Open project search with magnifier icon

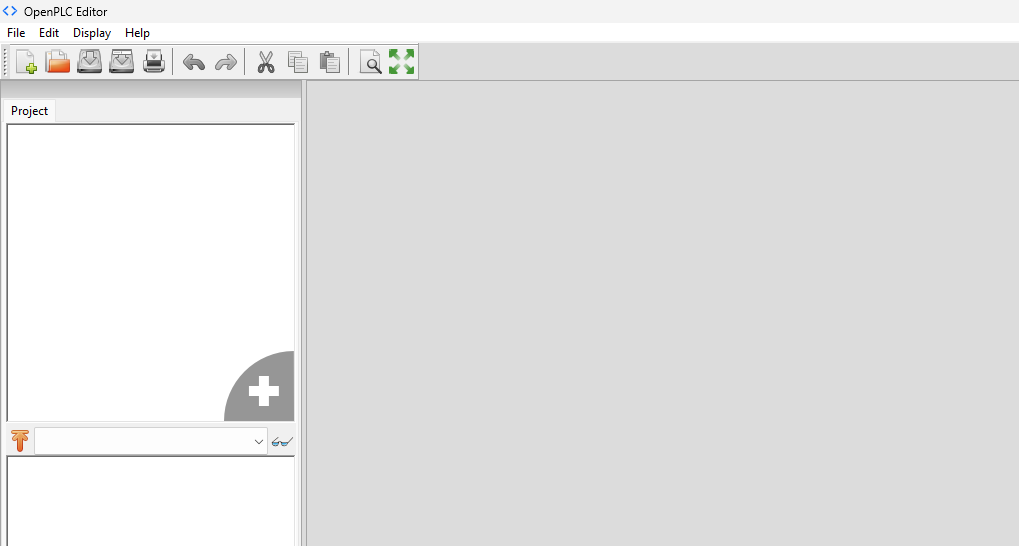(x=370, y=62)
